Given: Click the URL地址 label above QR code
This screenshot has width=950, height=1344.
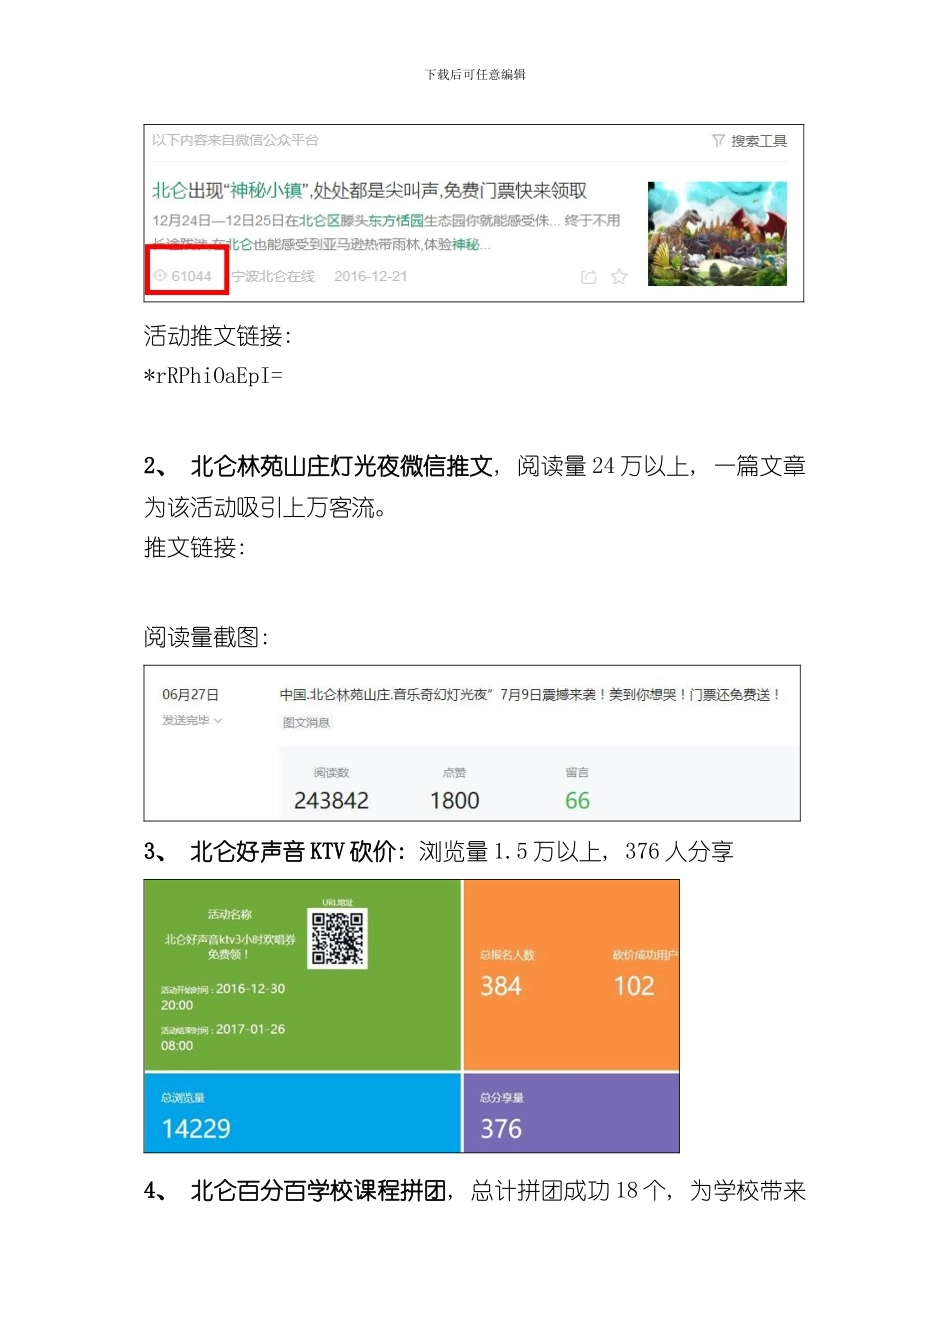Looking at the screenshot, I should 337,902.
